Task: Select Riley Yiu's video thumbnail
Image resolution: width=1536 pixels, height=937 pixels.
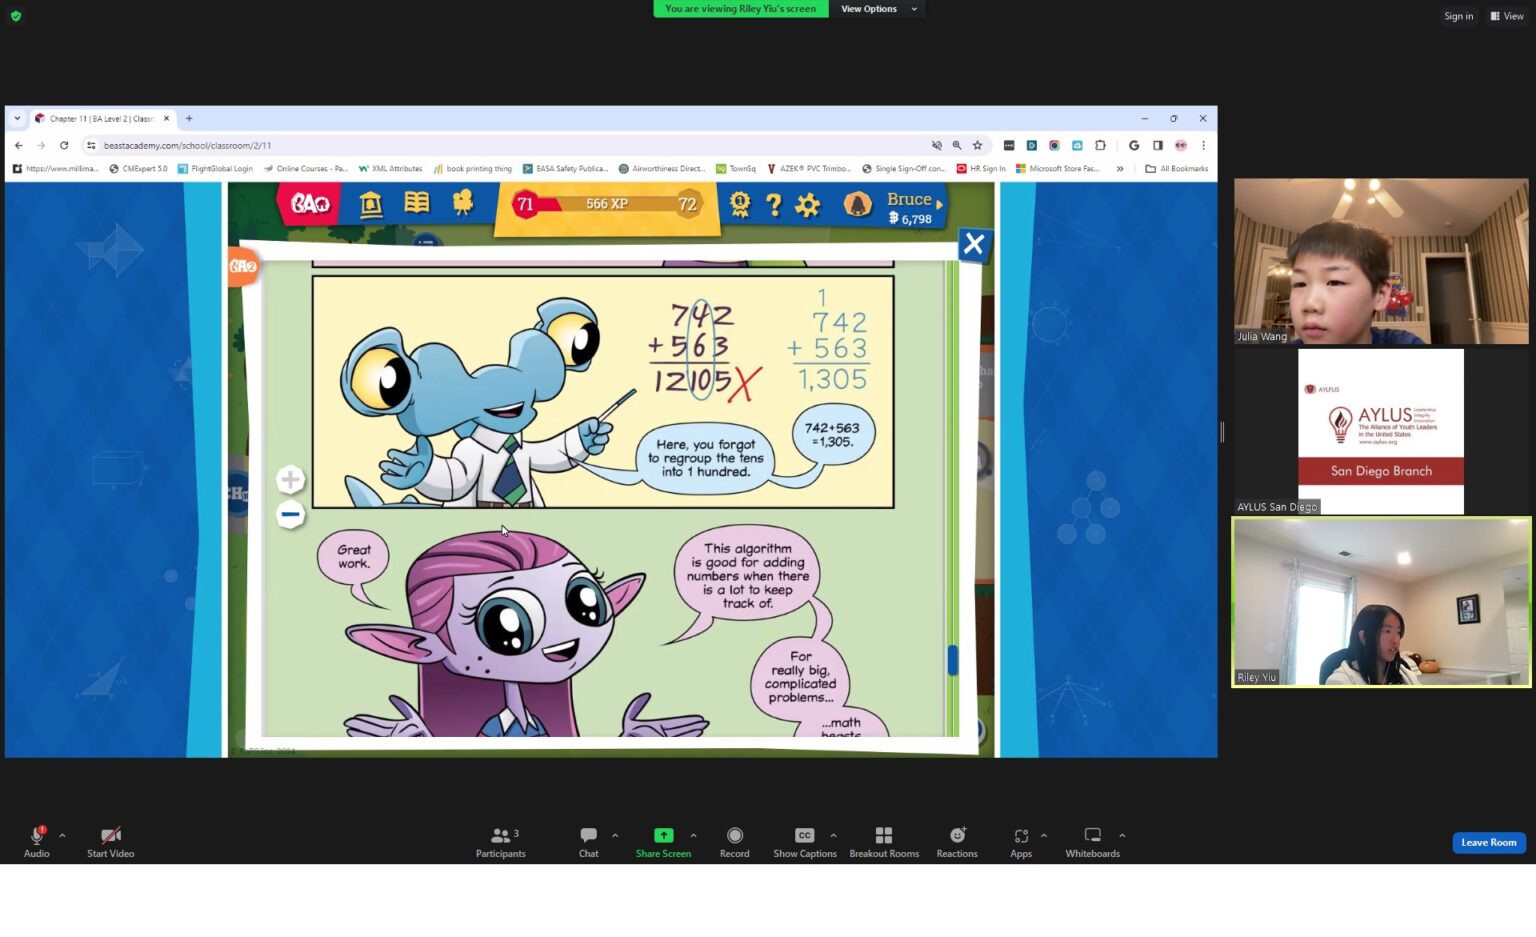Action: pyautogui.click(x=1381, y=602)
